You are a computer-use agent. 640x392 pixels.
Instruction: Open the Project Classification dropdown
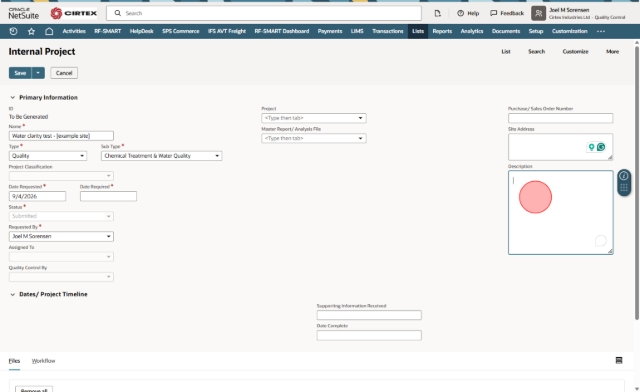tap(61, 176)
